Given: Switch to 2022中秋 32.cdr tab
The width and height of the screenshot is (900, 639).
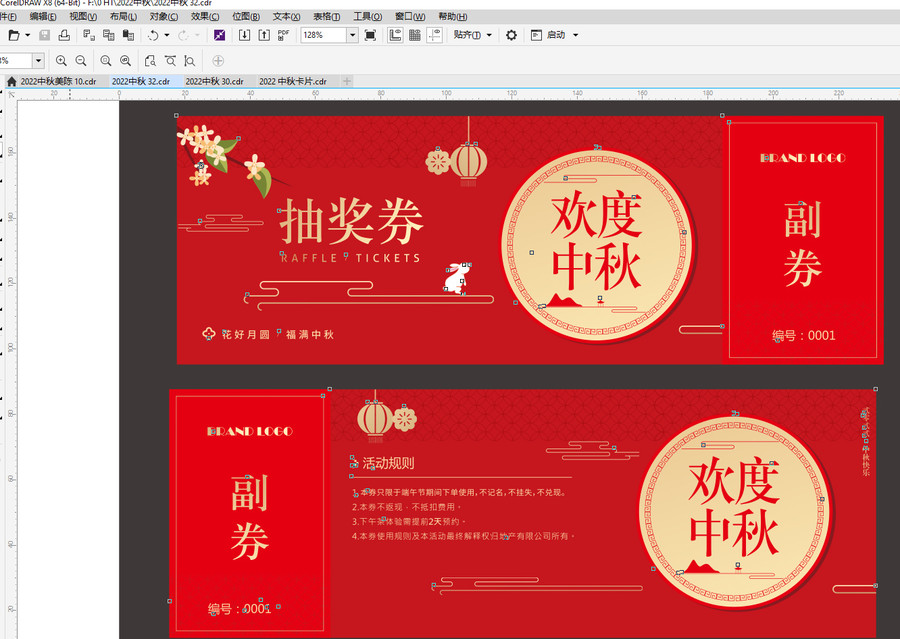Looking at the screenshot, I should point(141,82).
